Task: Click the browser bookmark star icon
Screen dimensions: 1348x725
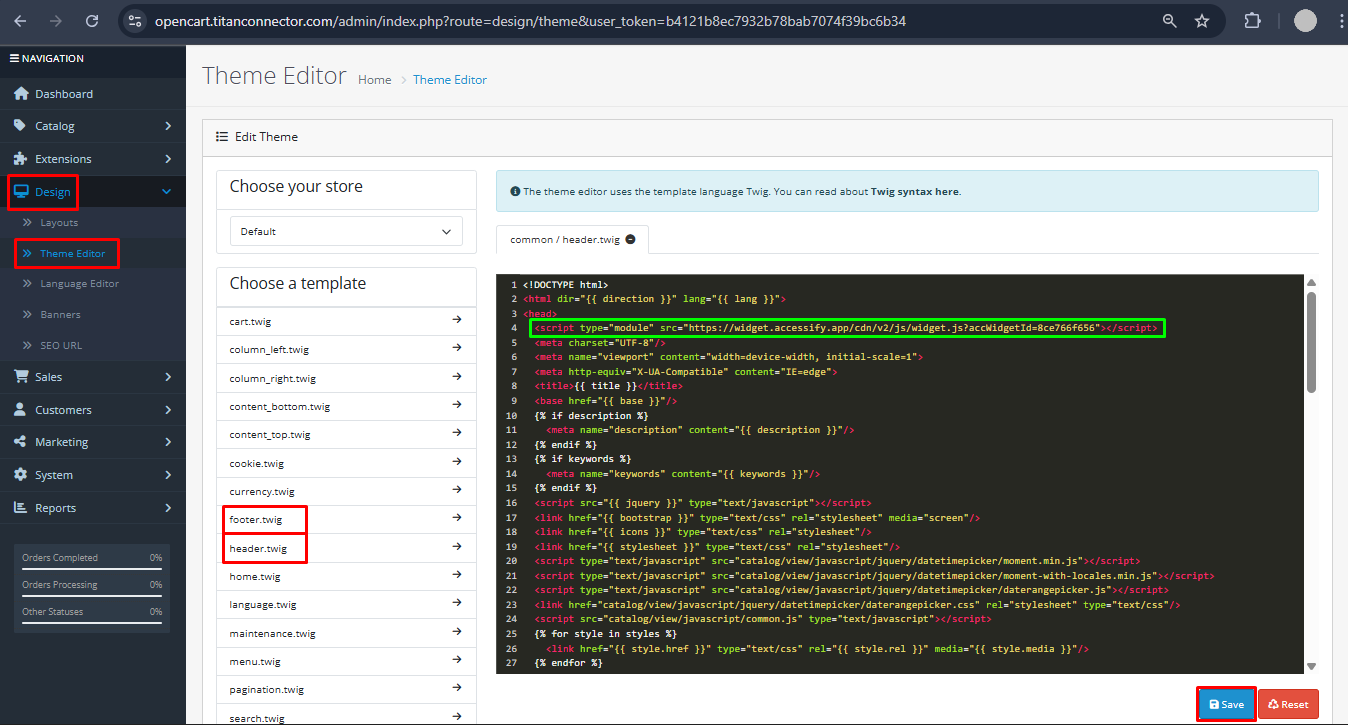Action: point(1201,20)
